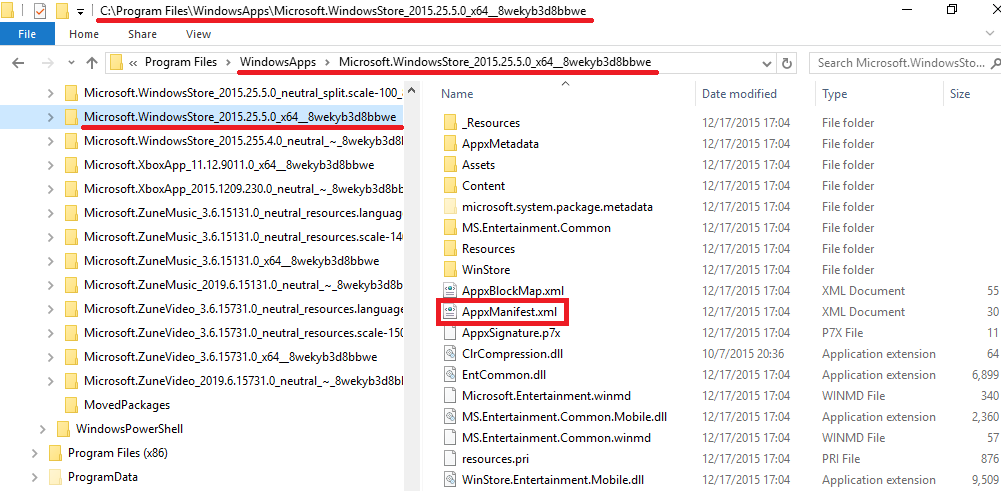The image size is (1001, 491).
Task: Open the Share ribbon tab
Action: (x=142, y=34)
